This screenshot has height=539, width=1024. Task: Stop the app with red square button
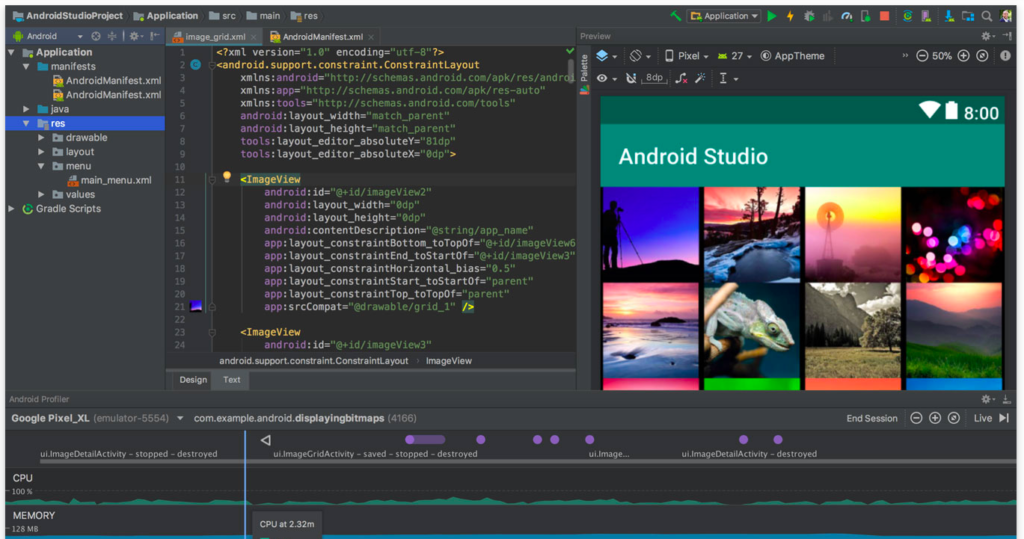884,16
